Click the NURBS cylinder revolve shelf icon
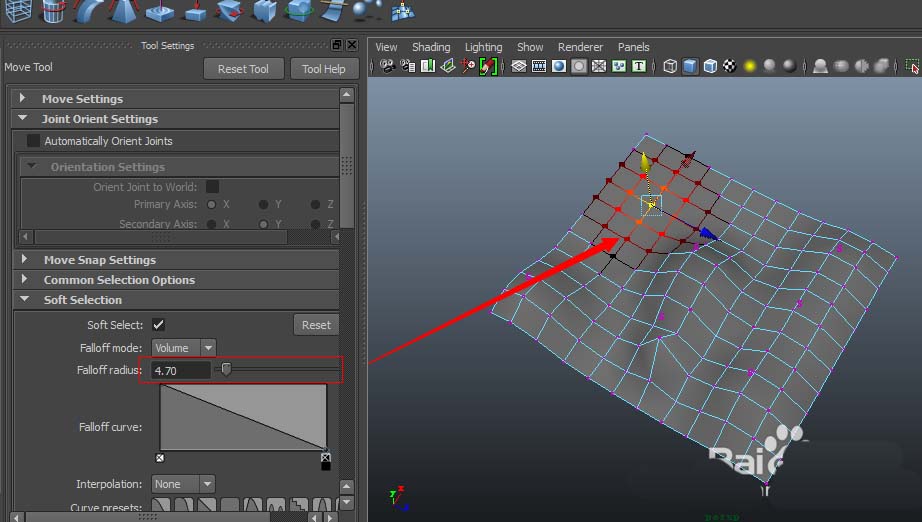Image resolution: width=922 pixels, height=522 pixels. pos(54,11)
